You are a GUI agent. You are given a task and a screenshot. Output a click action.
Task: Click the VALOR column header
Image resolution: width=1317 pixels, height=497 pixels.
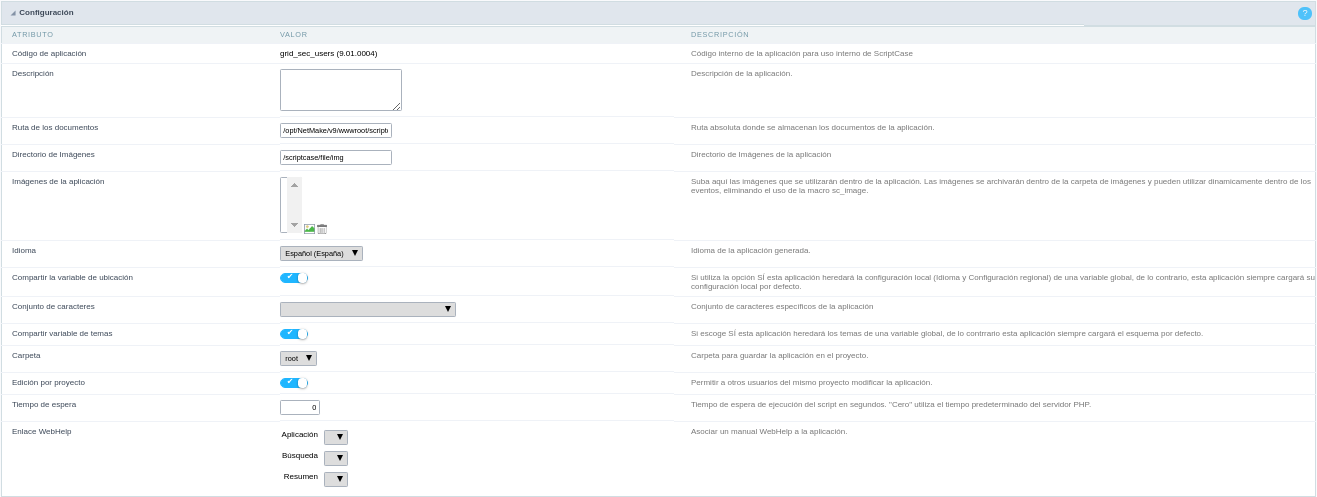pos(294,35)
